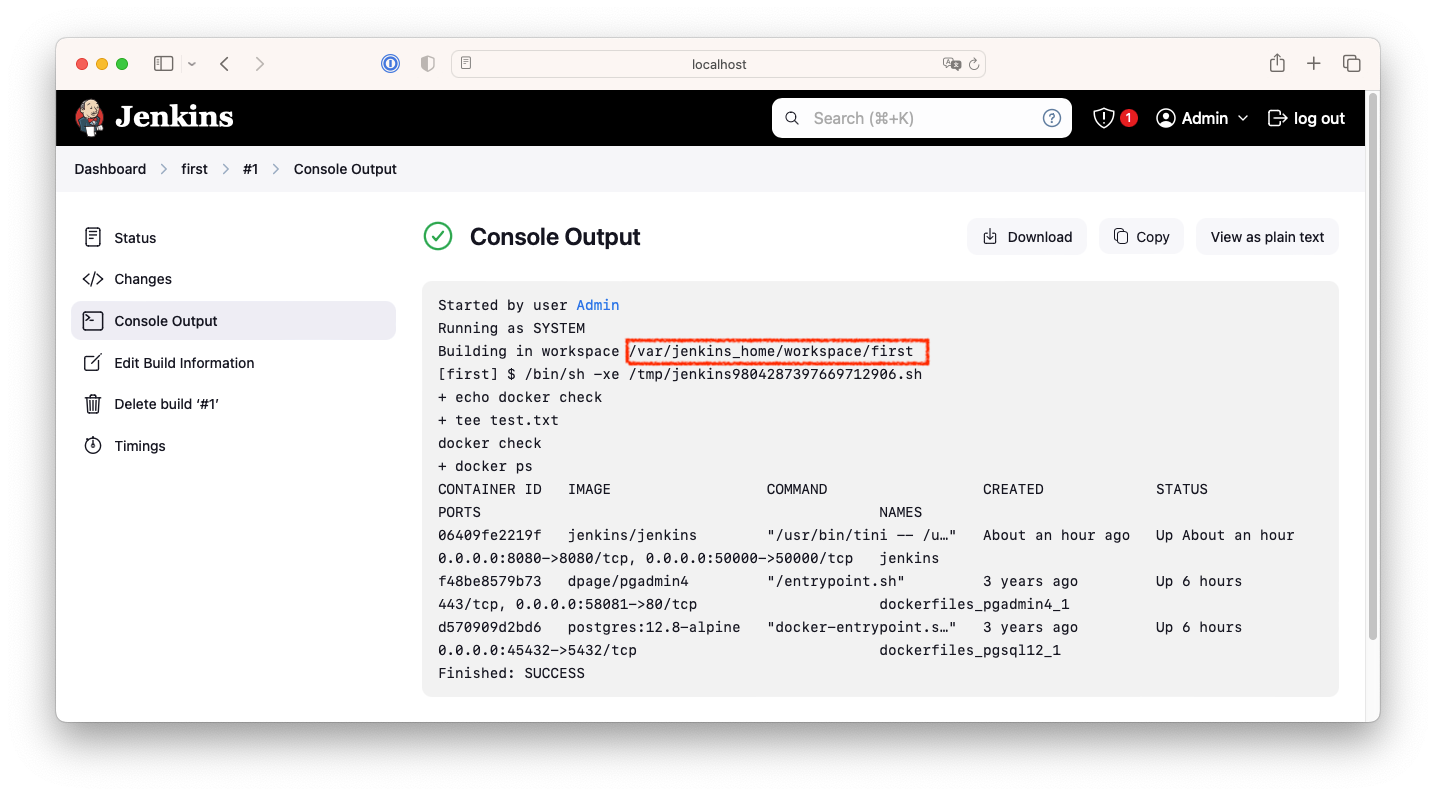Open the Safari sidebar panel icon
The image size is (1436, 796).
coord(163,64)
